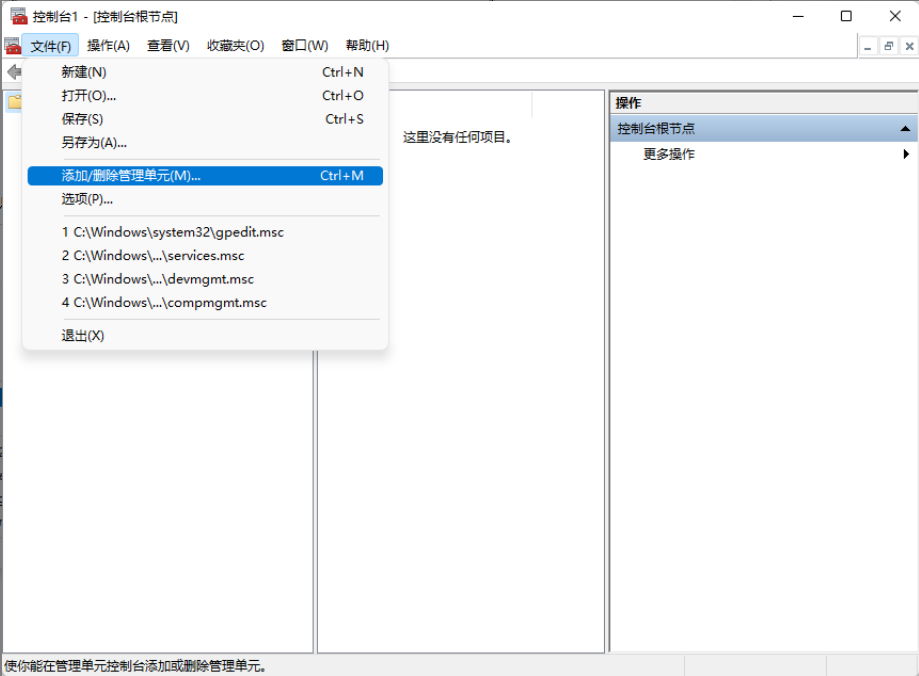
Task: Open recent file compmgmt.msc
Action: click(205, 303)
